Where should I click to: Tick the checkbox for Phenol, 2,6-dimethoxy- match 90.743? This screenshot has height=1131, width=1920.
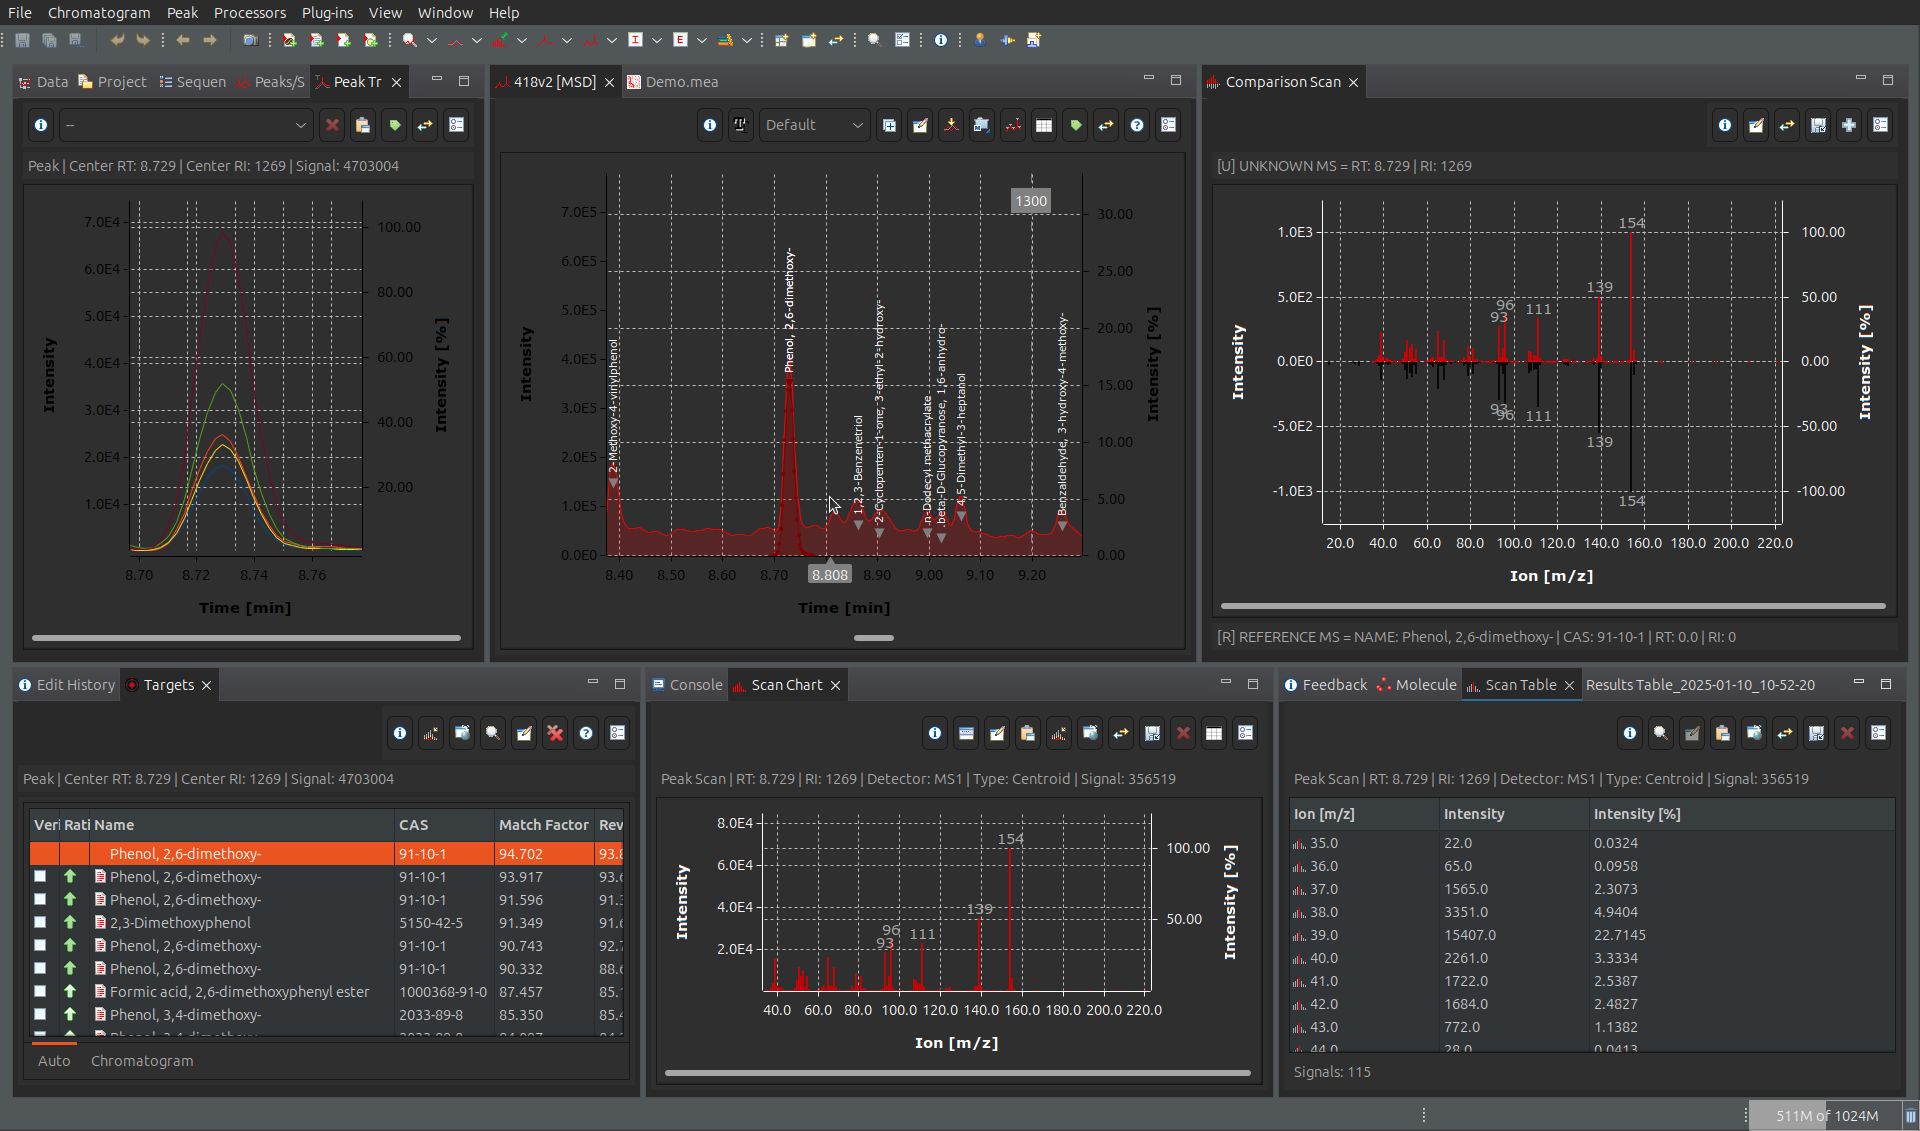[40, 946]
